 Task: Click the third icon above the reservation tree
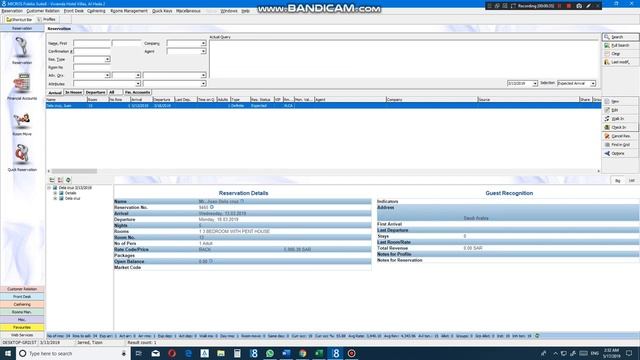(68, 180)
